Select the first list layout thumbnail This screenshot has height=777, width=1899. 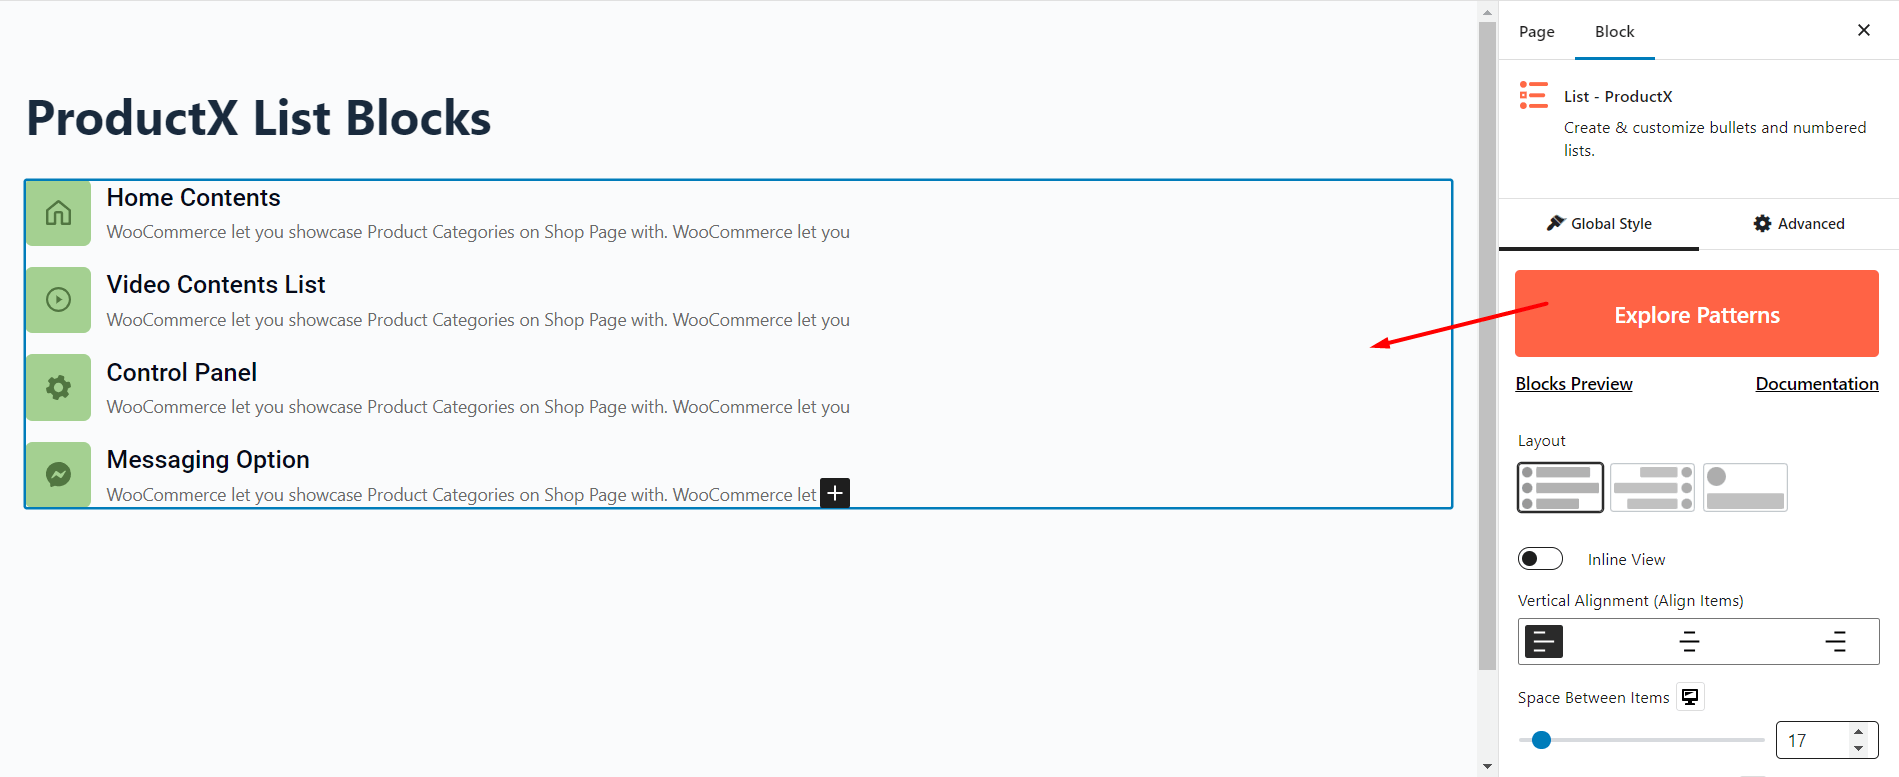tap(1560, 487)
